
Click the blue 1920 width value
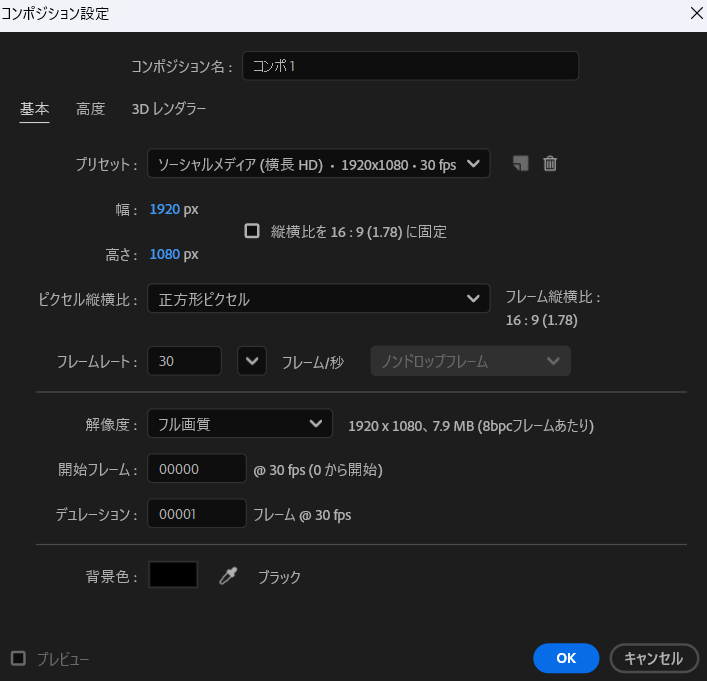[163, 209]
